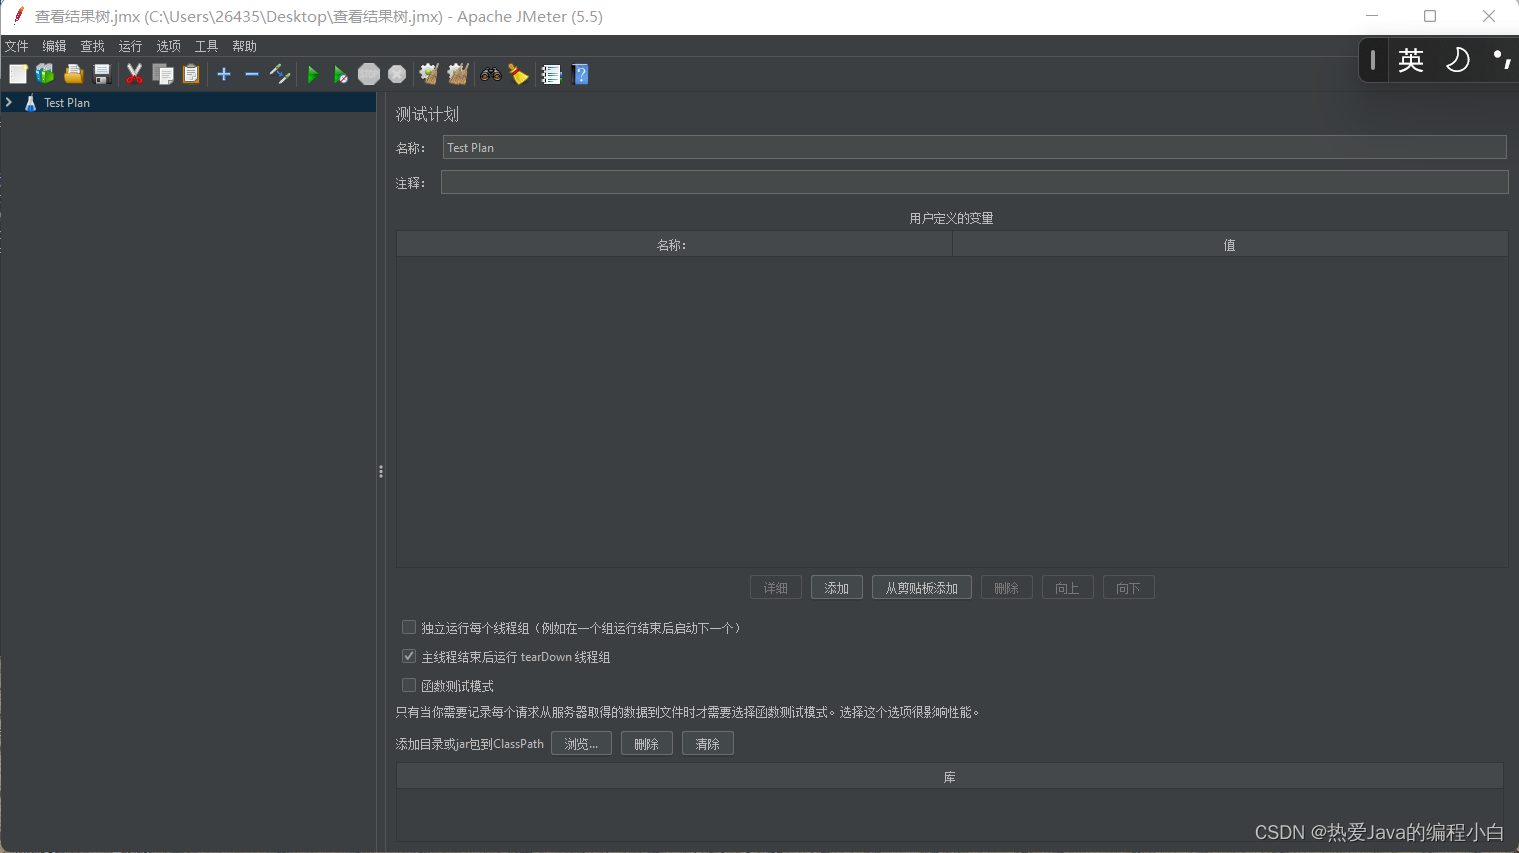Expand the Test Plan tree node
Screen dimensions: 1519x853
[9, 102]
